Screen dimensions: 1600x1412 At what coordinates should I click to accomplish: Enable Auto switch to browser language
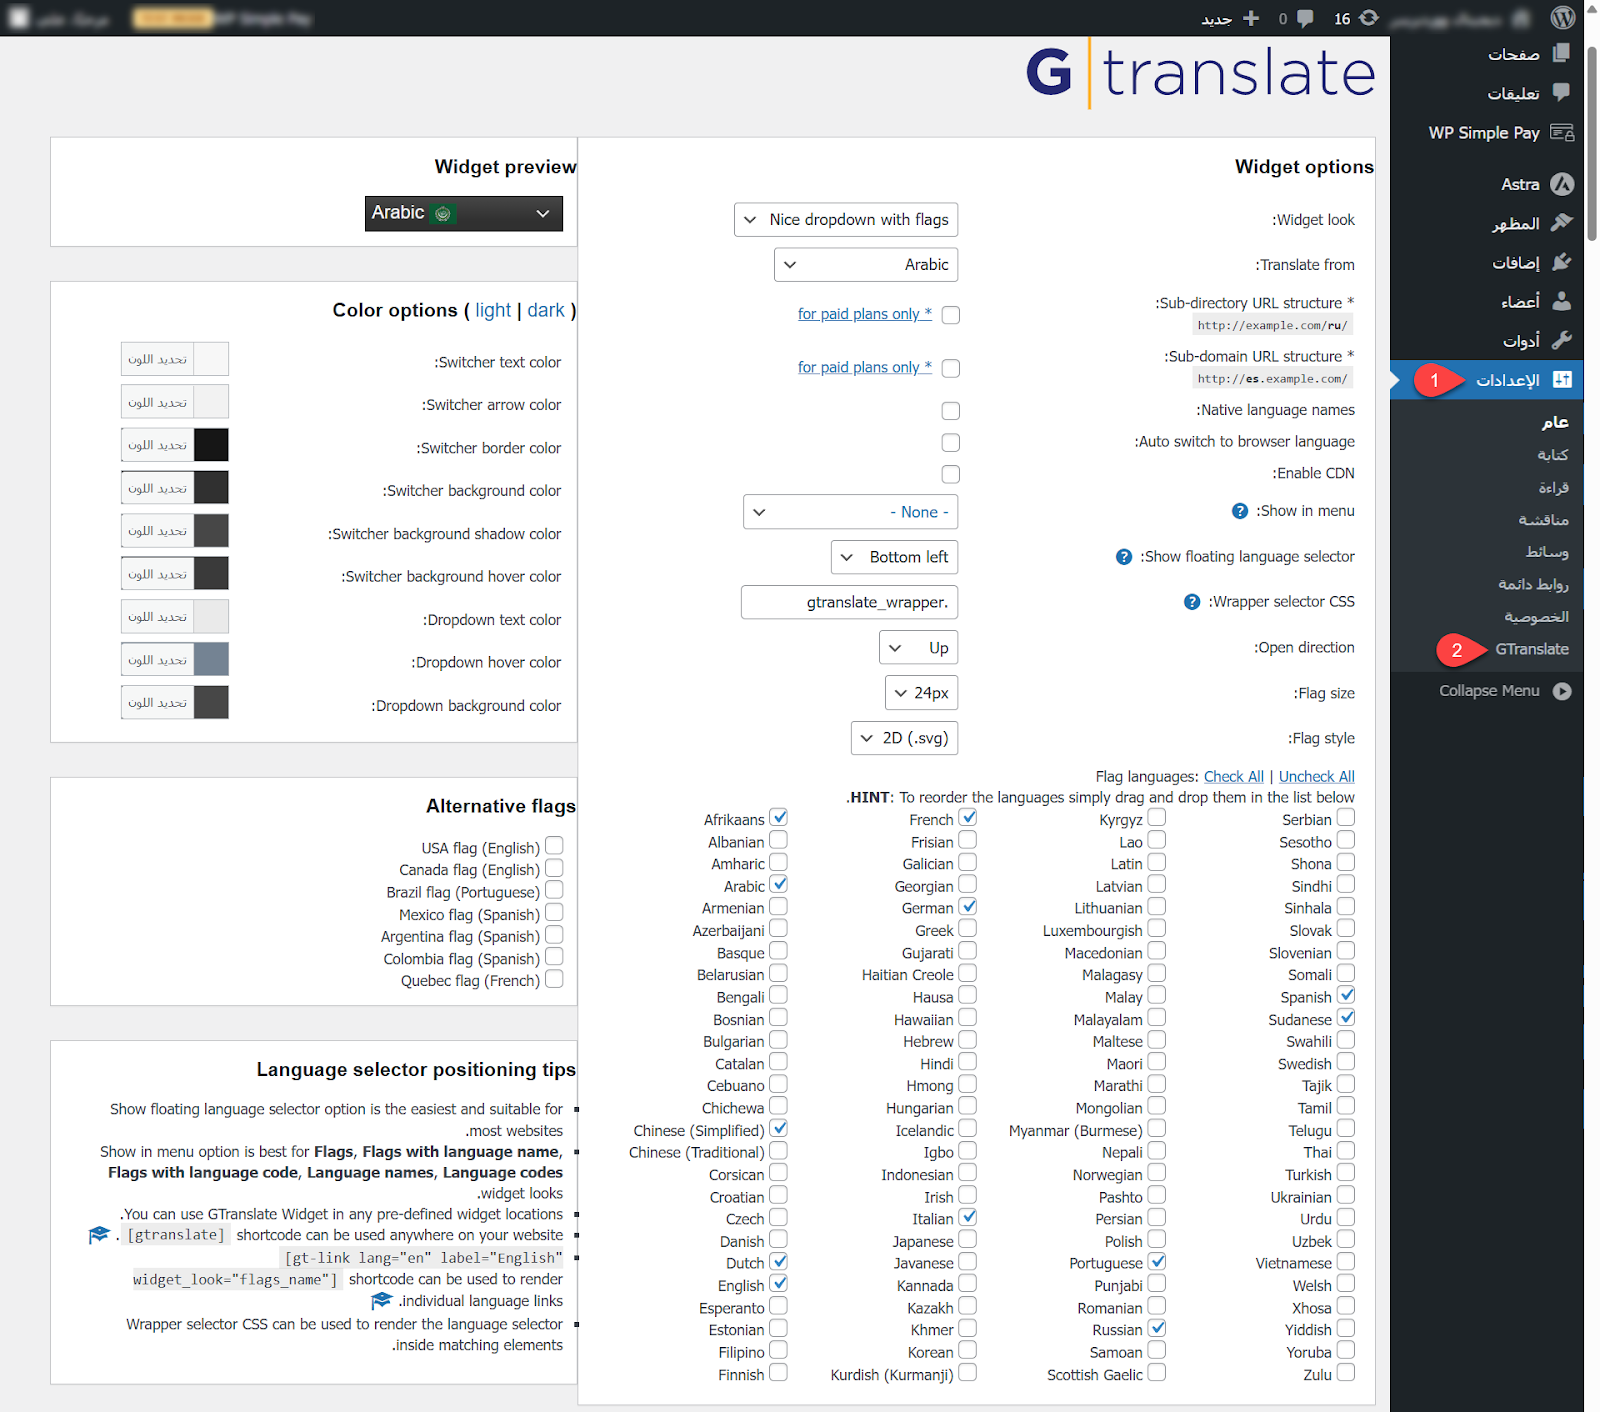pyautogui.click(x=951, y=442)
